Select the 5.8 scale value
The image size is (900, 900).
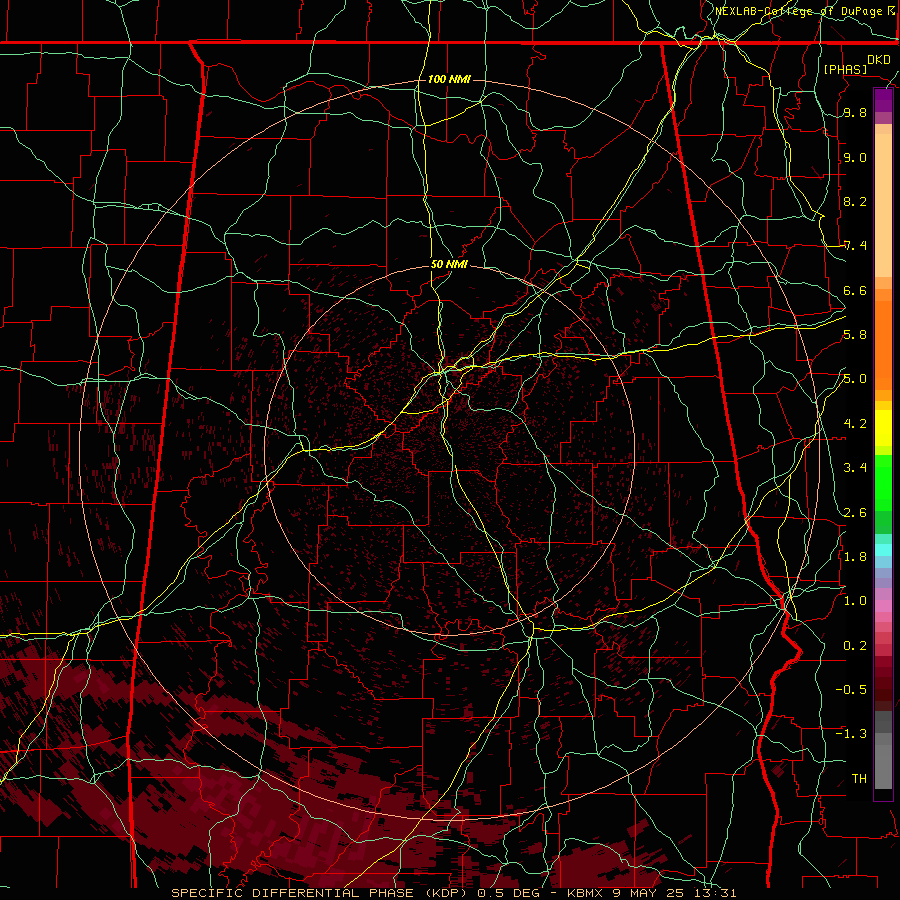(855, 335)
